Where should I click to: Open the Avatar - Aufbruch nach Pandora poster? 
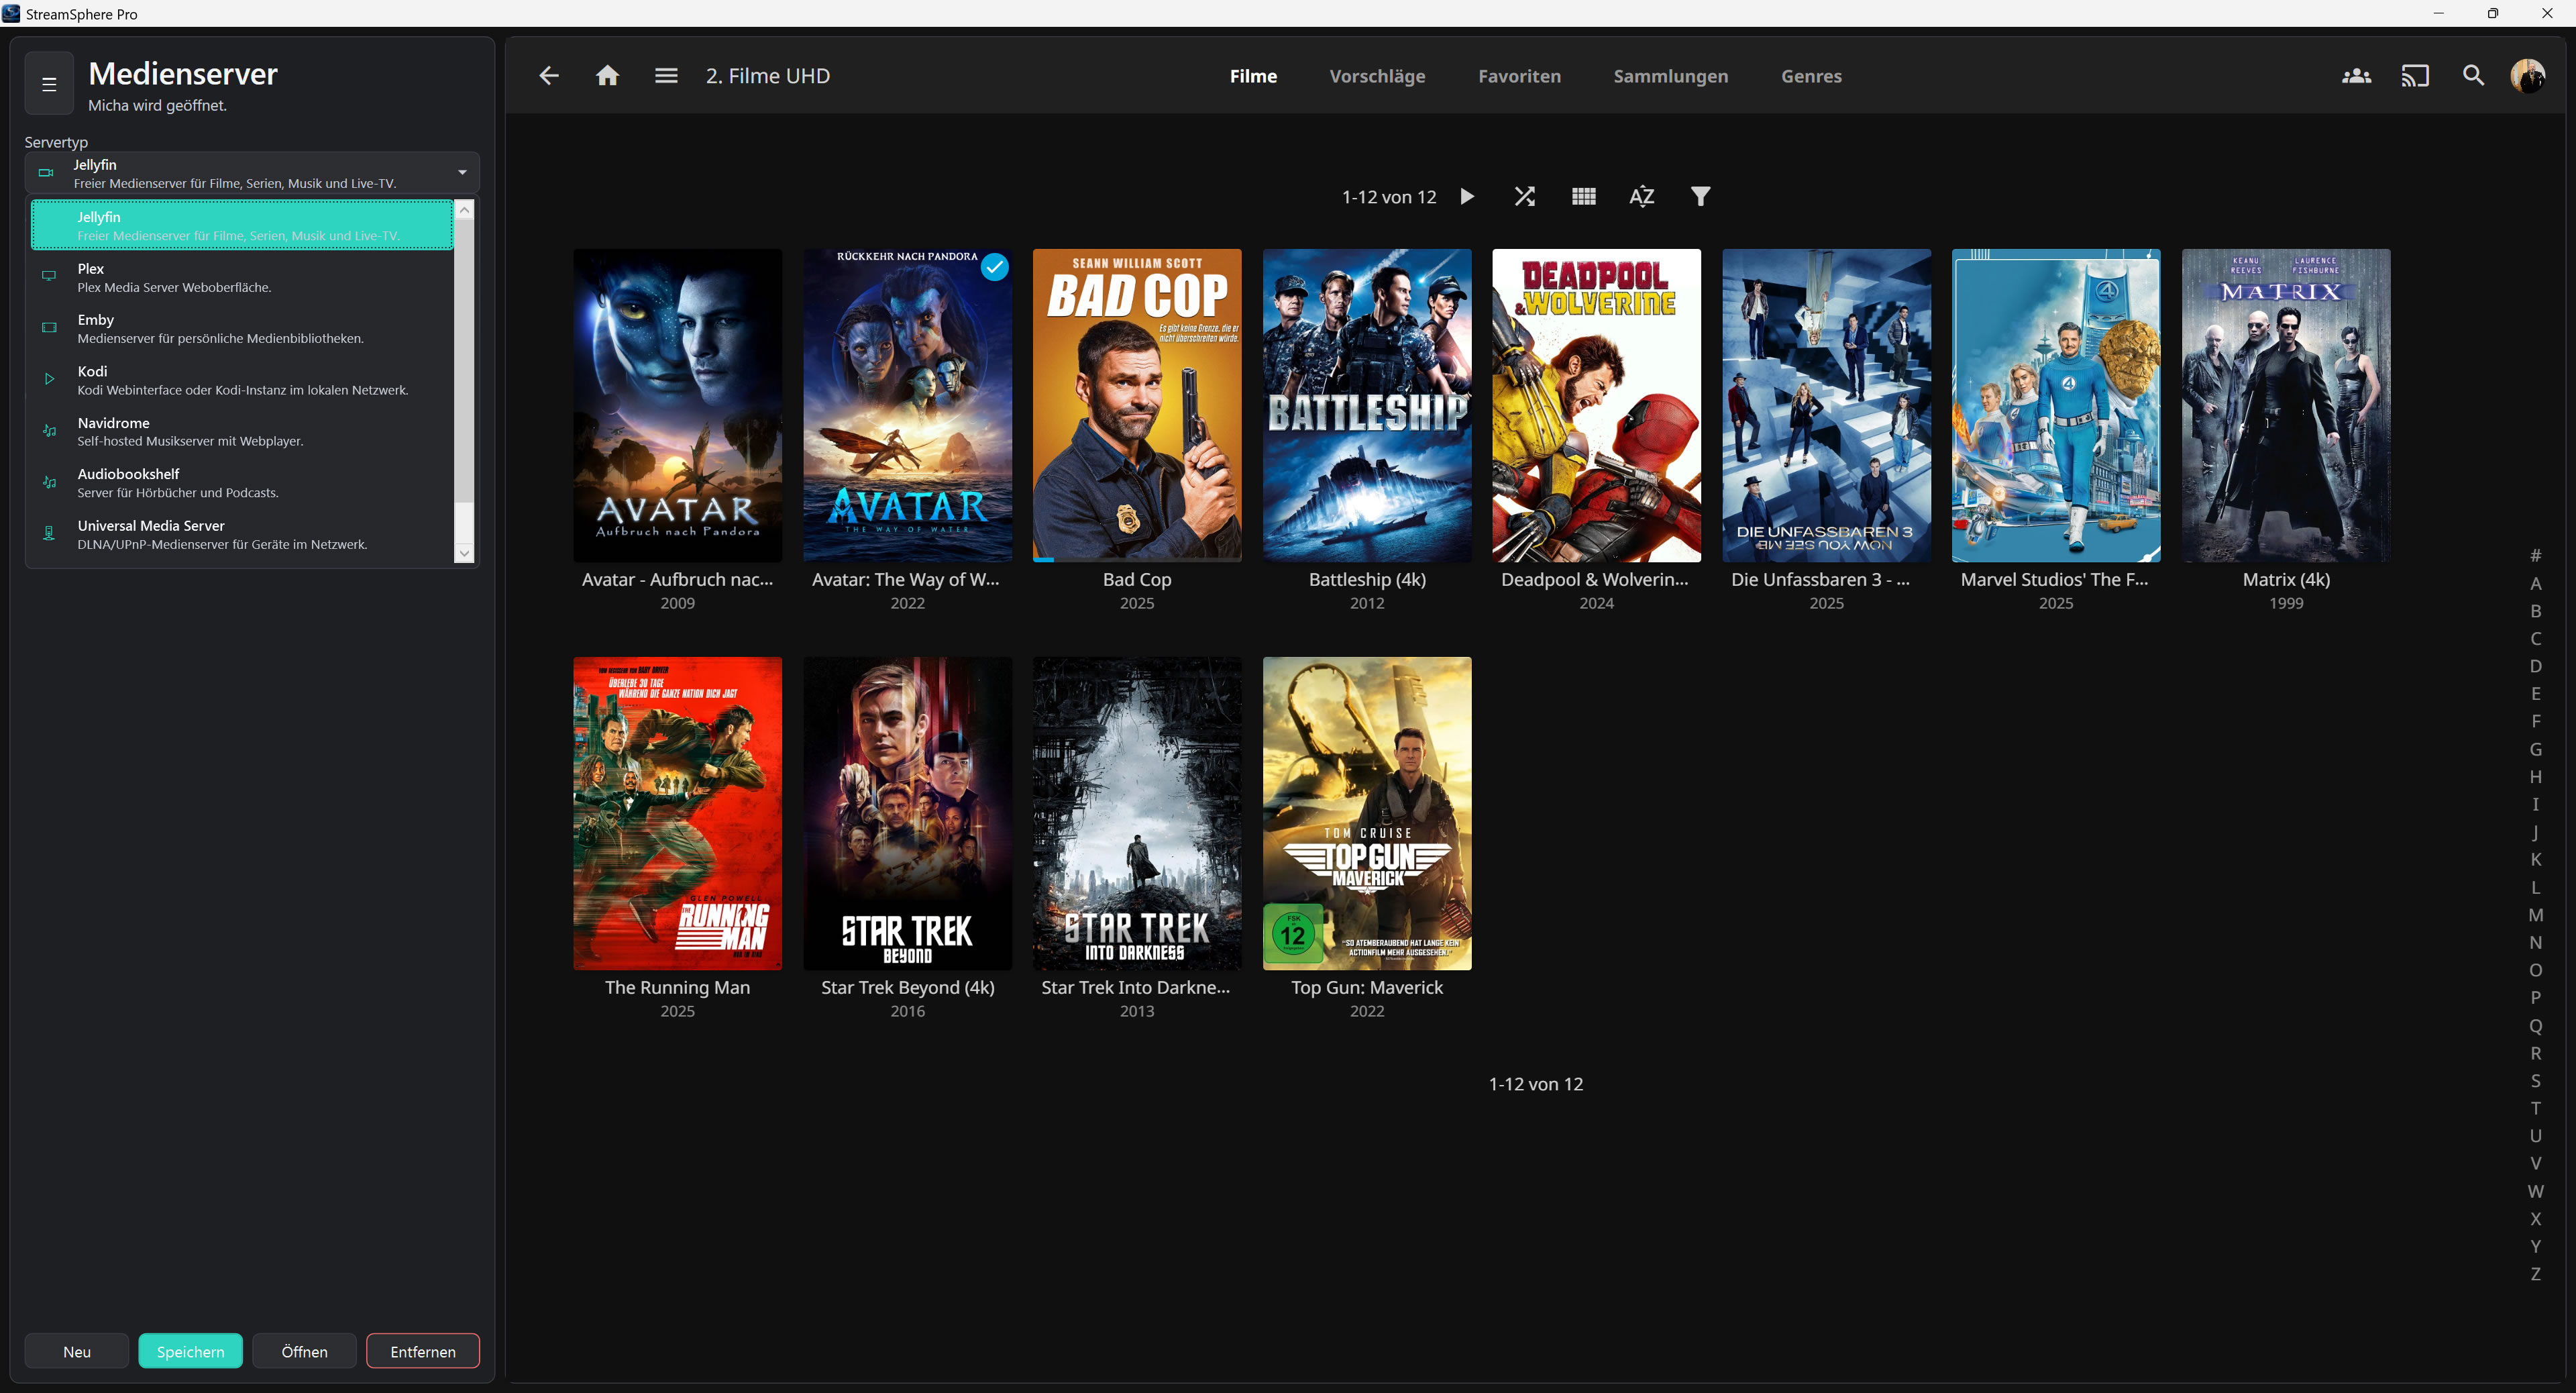(677, 405)
